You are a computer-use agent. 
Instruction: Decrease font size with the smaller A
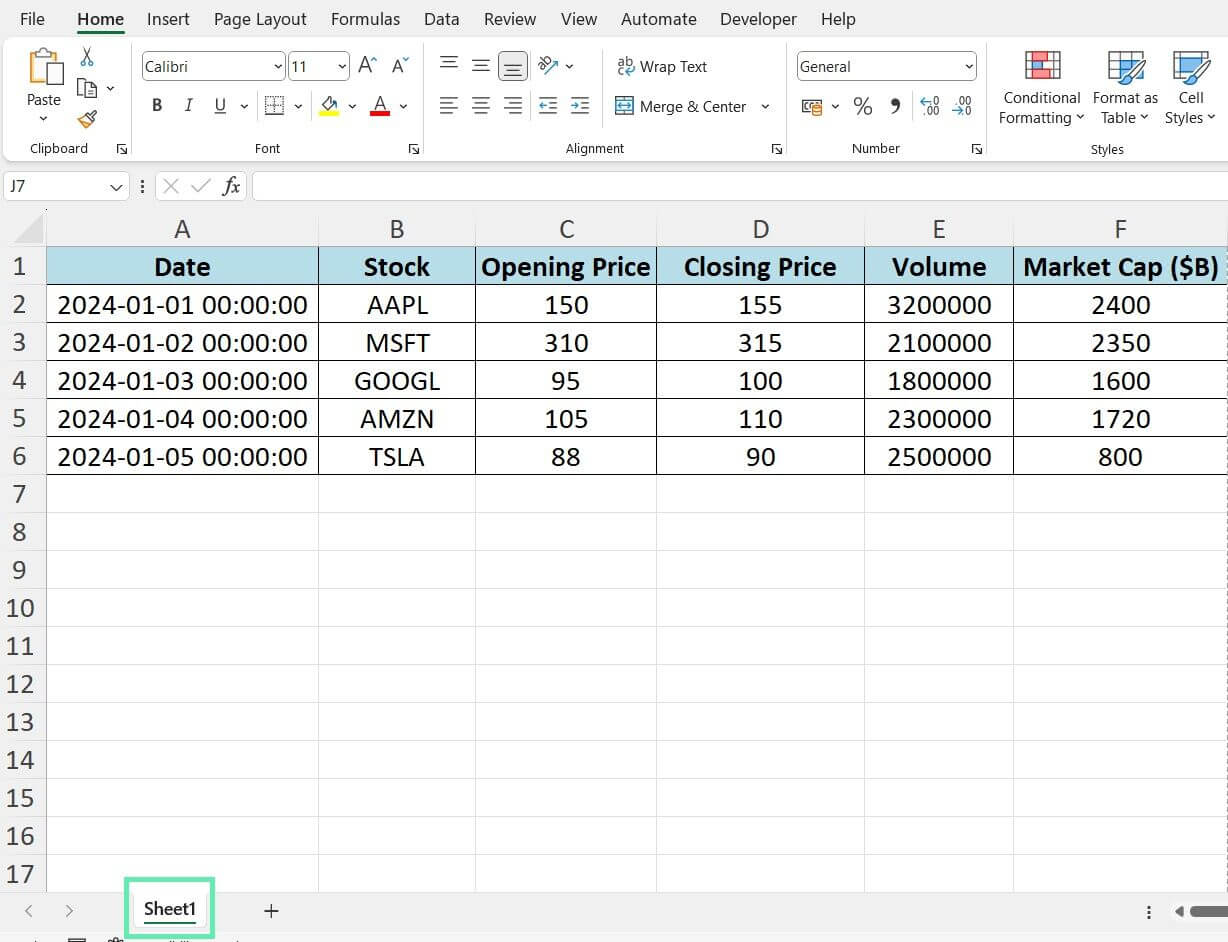400,66
